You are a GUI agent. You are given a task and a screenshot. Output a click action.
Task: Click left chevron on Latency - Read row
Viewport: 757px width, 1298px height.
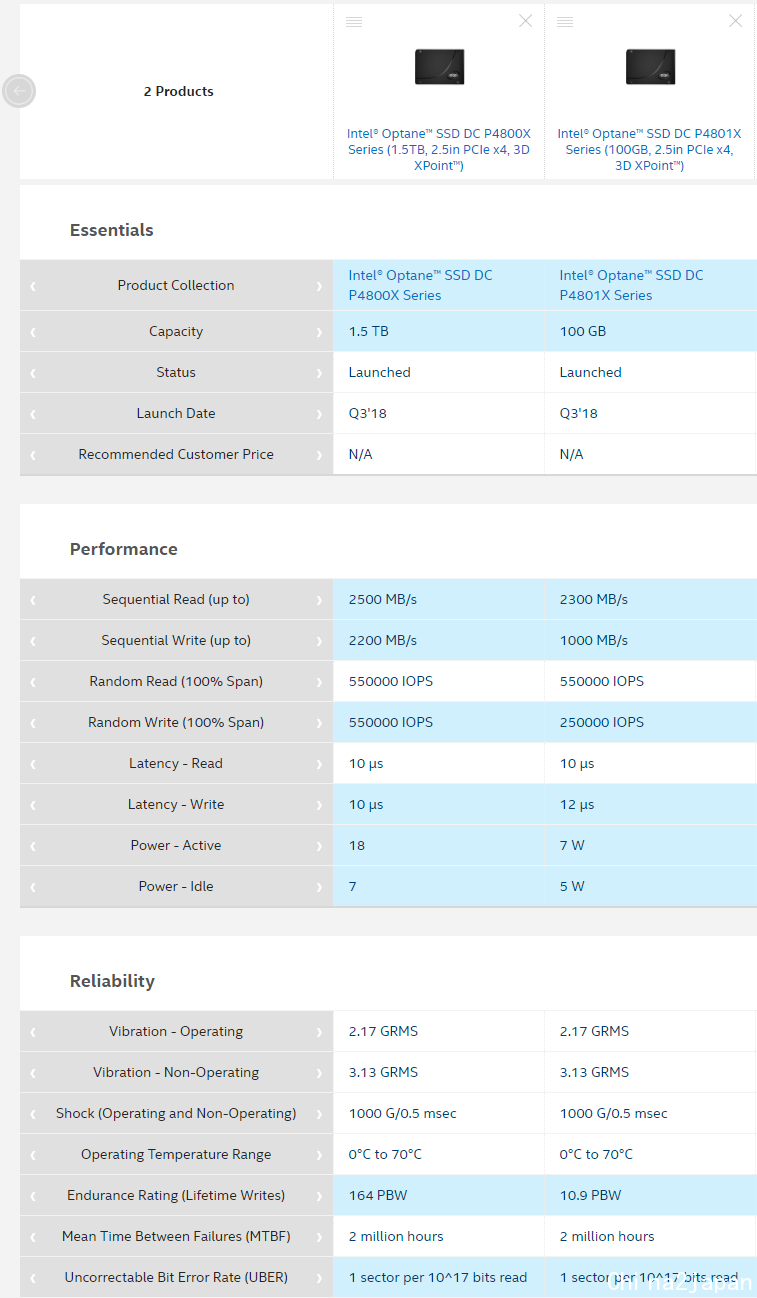point(33,764)
